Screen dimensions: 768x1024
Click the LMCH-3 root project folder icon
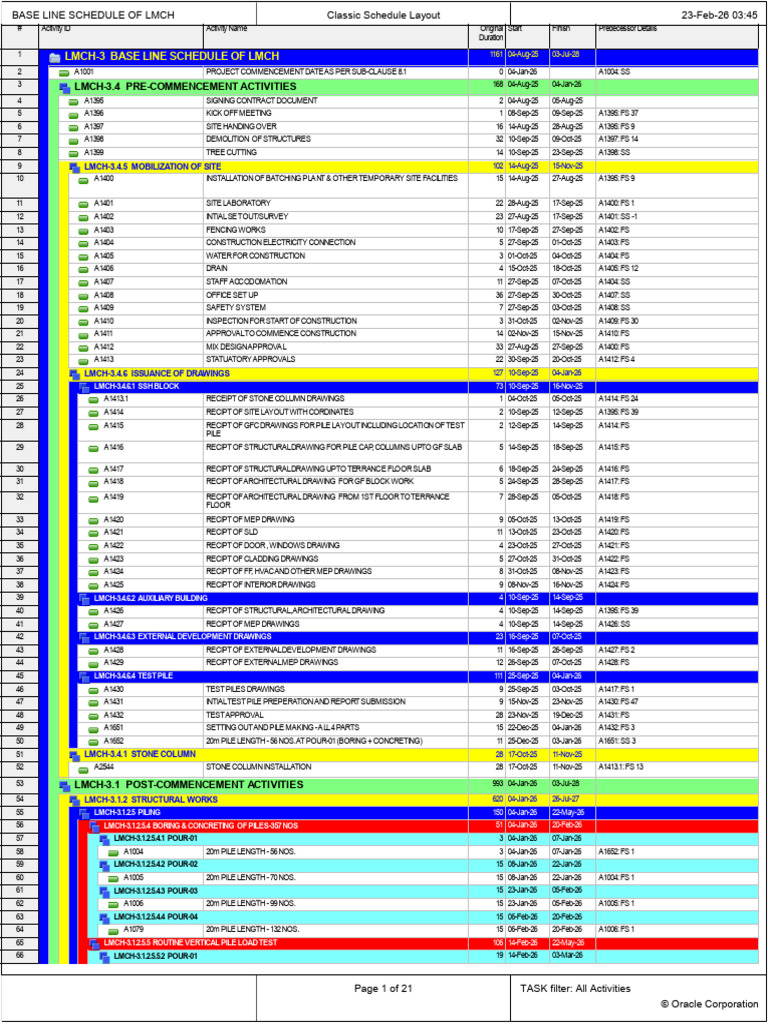[x=55, y=57]
